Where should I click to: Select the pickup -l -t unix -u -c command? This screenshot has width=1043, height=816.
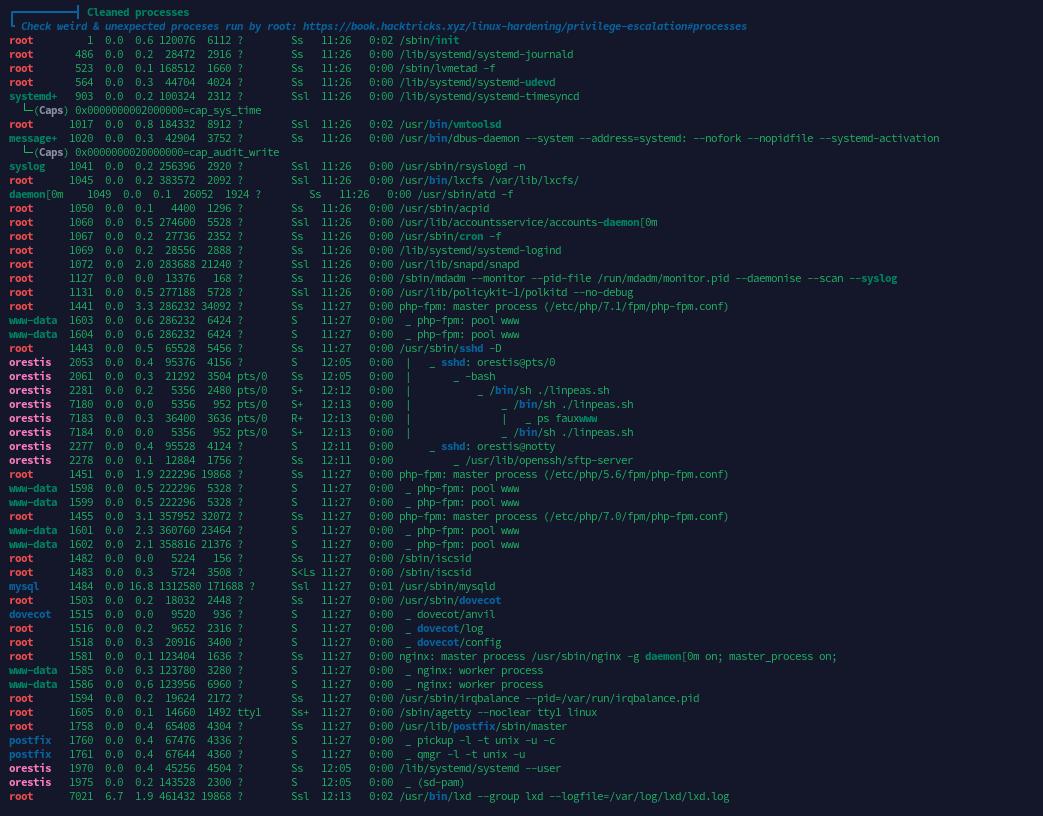pyautogui.click(x=486, y=740)
